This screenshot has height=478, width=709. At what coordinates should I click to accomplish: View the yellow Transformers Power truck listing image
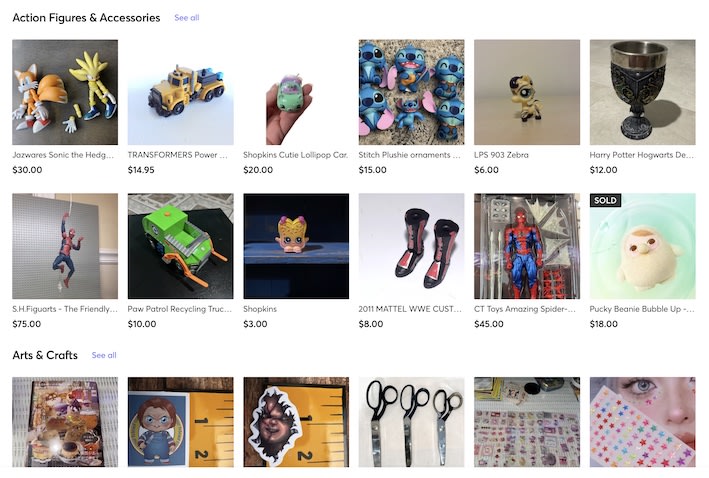tap(180, 92)
